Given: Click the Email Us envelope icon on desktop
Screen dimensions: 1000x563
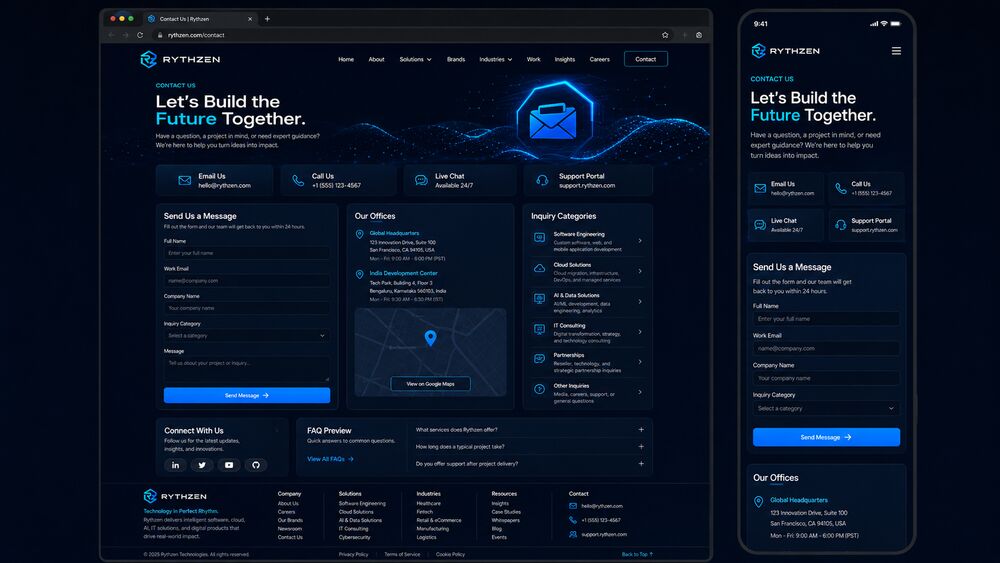Looking at the screenshot, I should [x=184, y=180].
